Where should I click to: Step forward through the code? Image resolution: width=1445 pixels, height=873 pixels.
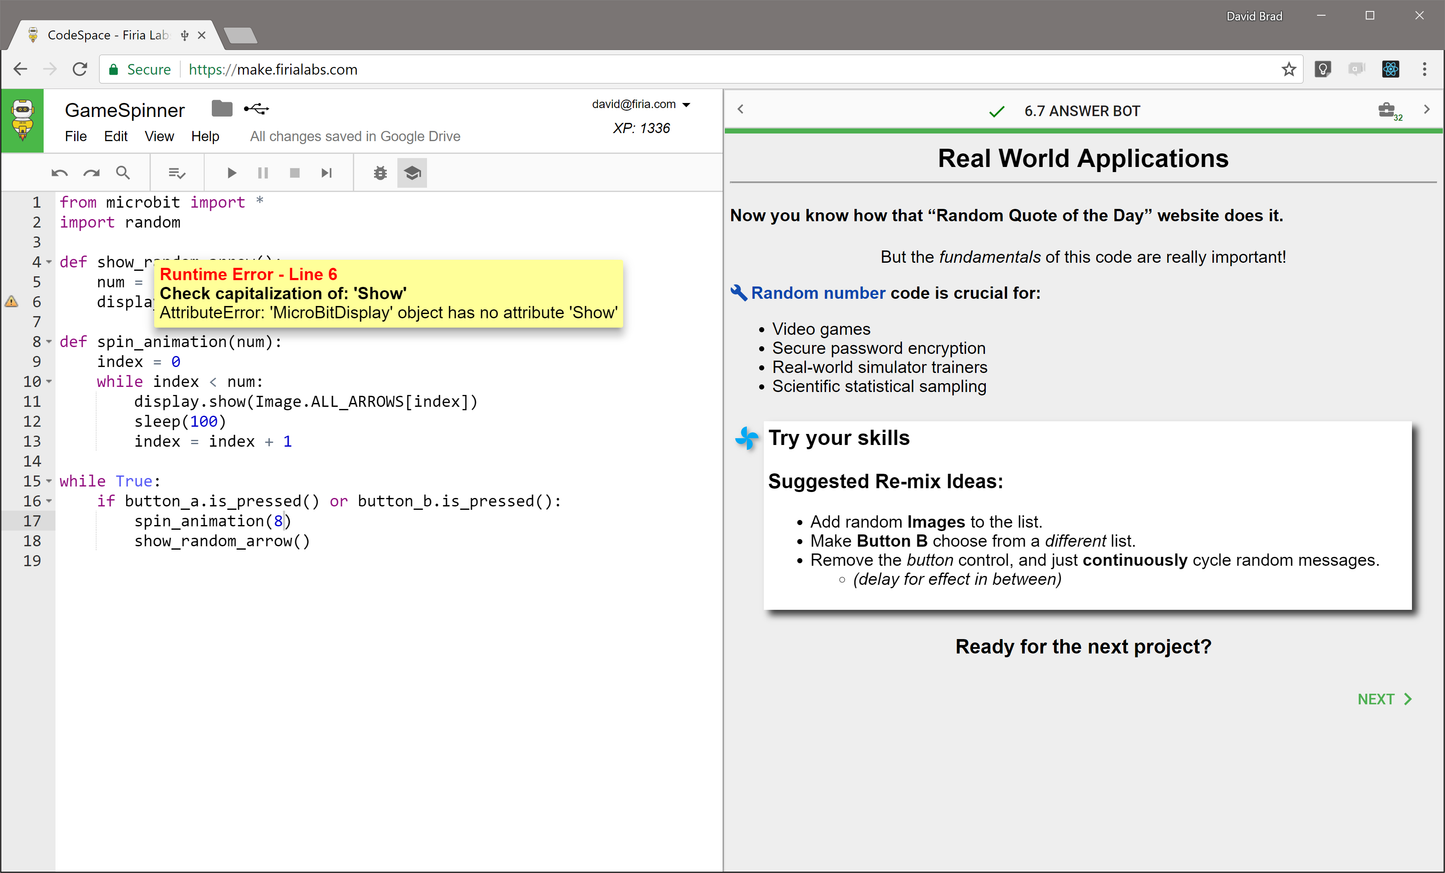pyautogui.click(x=325, y=172)
